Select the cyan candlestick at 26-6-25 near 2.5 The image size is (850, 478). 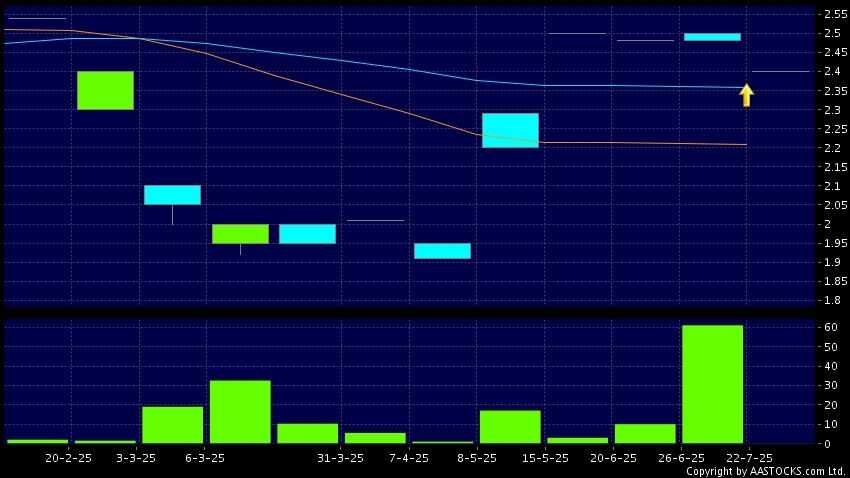coord(712,37)
